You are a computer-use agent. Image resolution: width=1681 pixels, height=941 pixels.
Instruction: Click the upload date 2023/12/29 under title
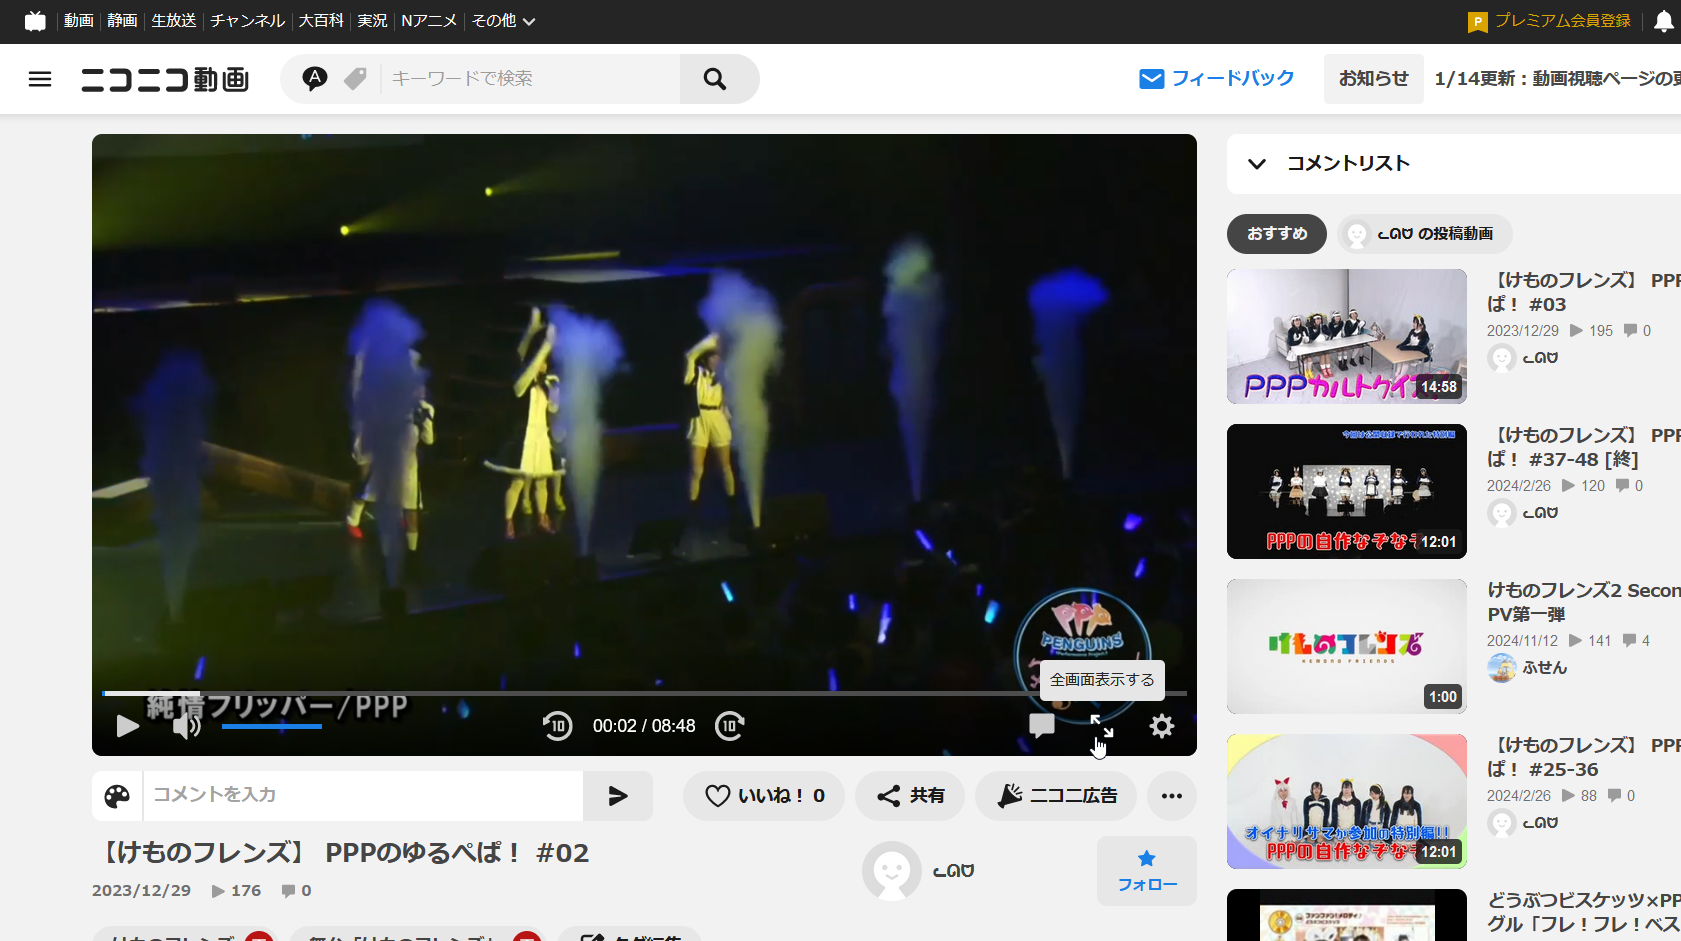tap(141, 891)
